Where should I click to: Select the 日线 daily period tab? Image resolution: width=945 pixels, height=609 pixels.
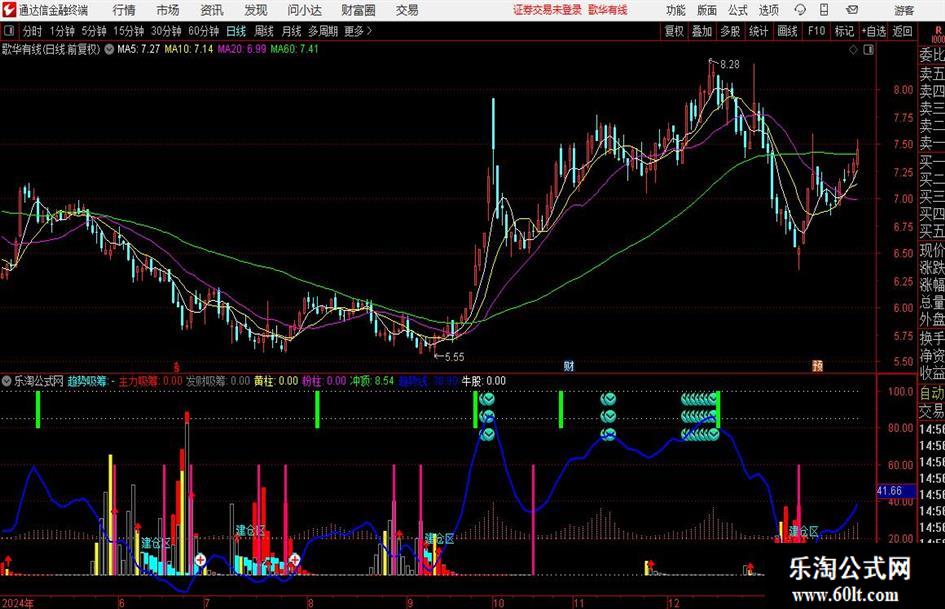click(236, 31)
